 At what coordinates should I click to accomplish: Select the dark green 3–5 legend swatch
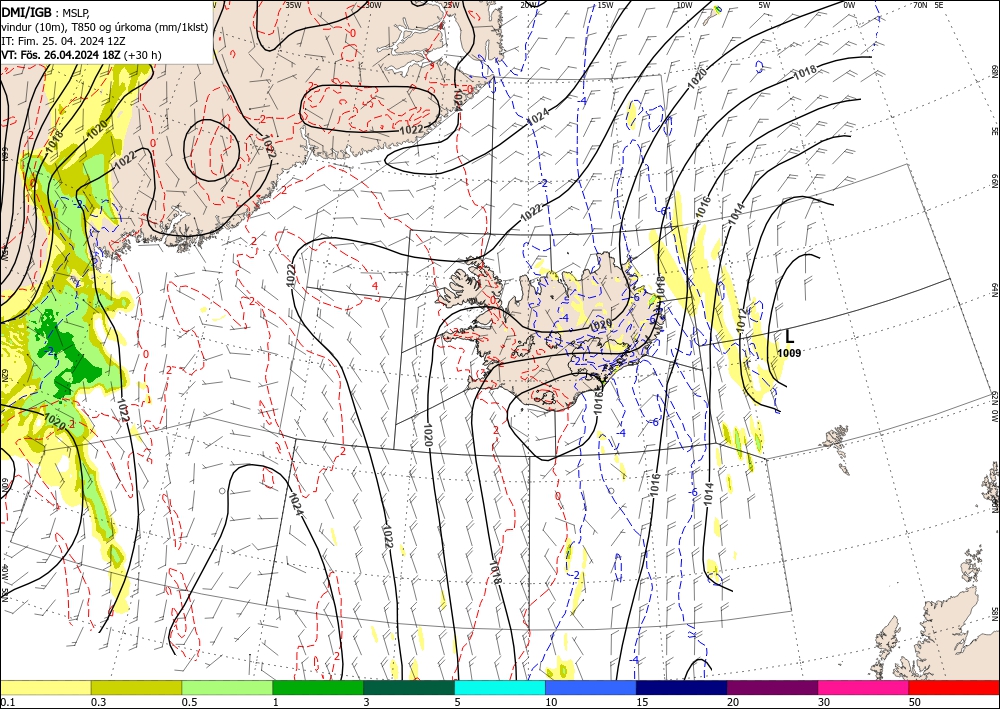409,687
